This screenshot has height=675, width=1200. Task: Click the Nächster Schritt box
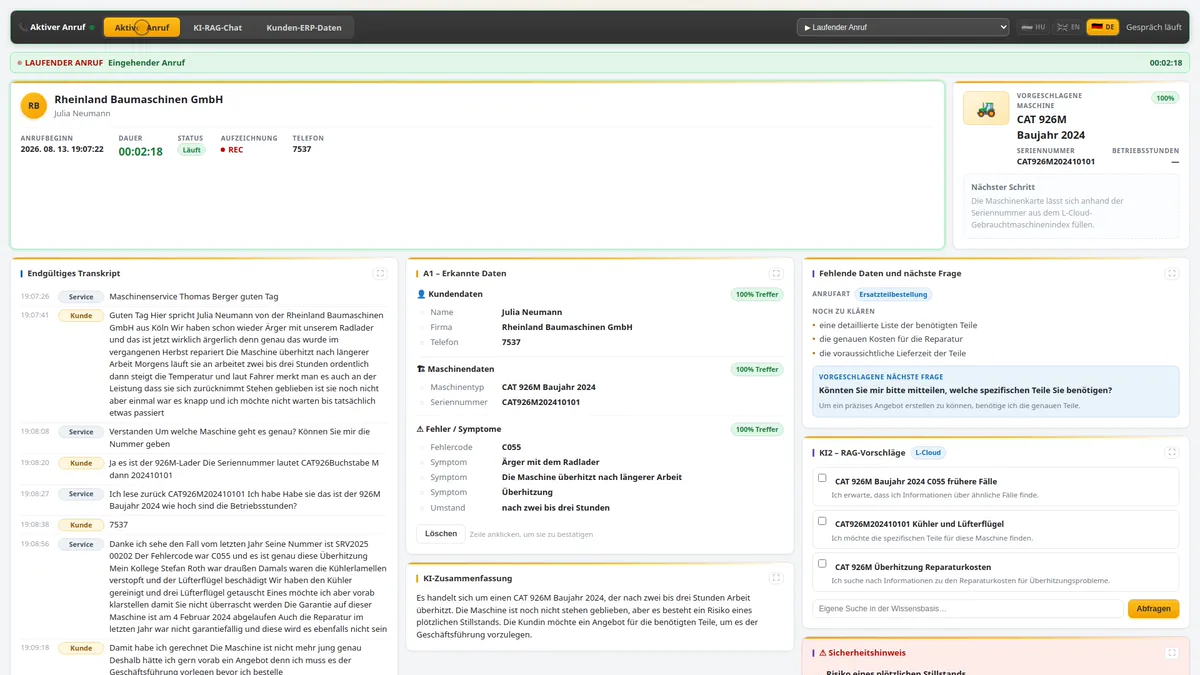click(x=1071, y=207)
